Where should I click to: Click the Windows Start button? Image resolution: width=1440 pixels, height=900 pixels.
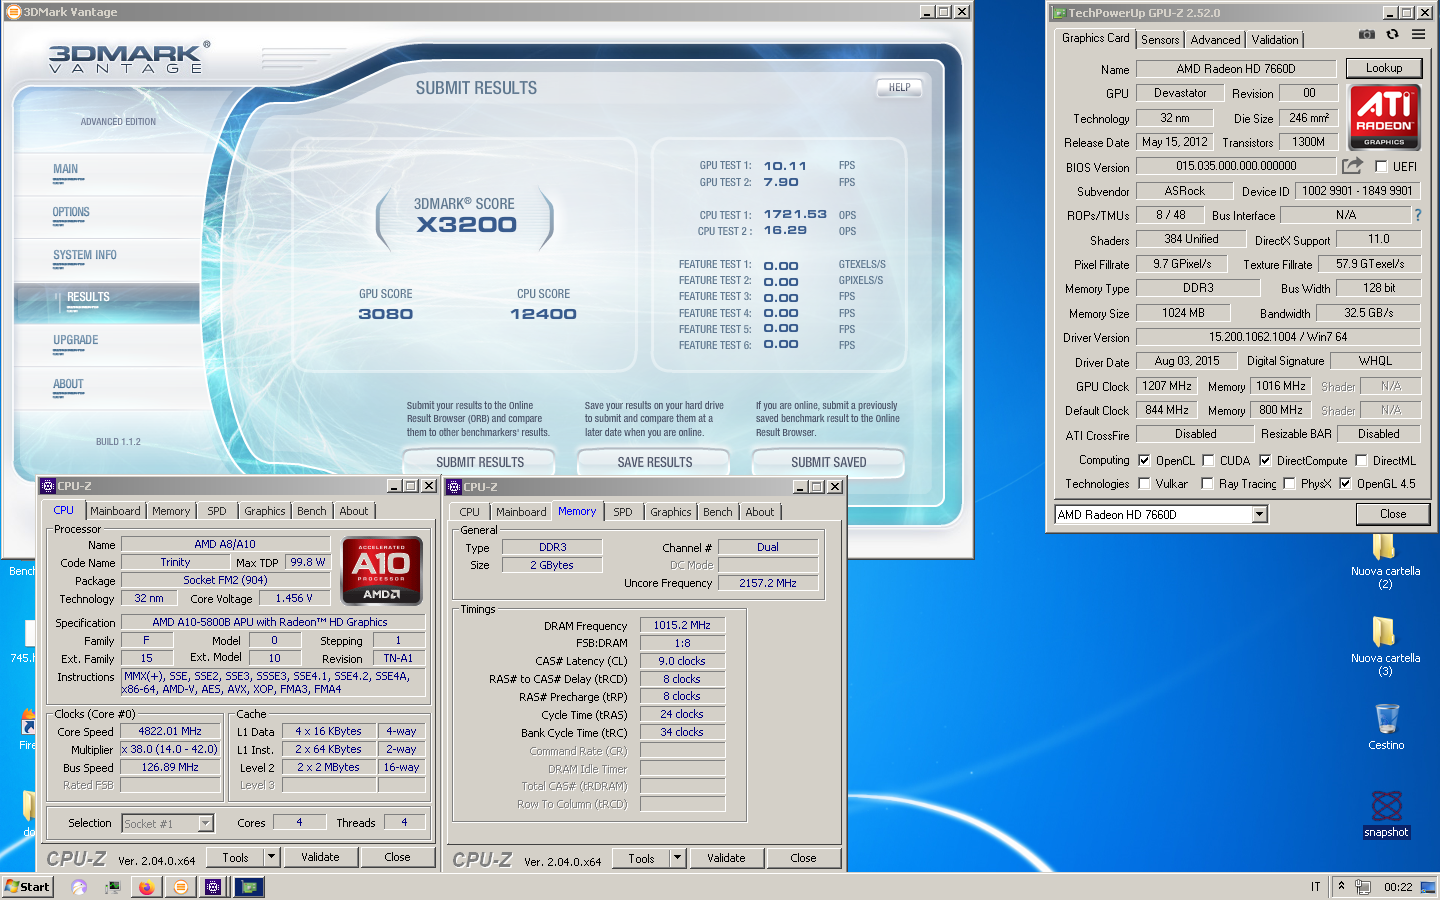pos(27,887)
